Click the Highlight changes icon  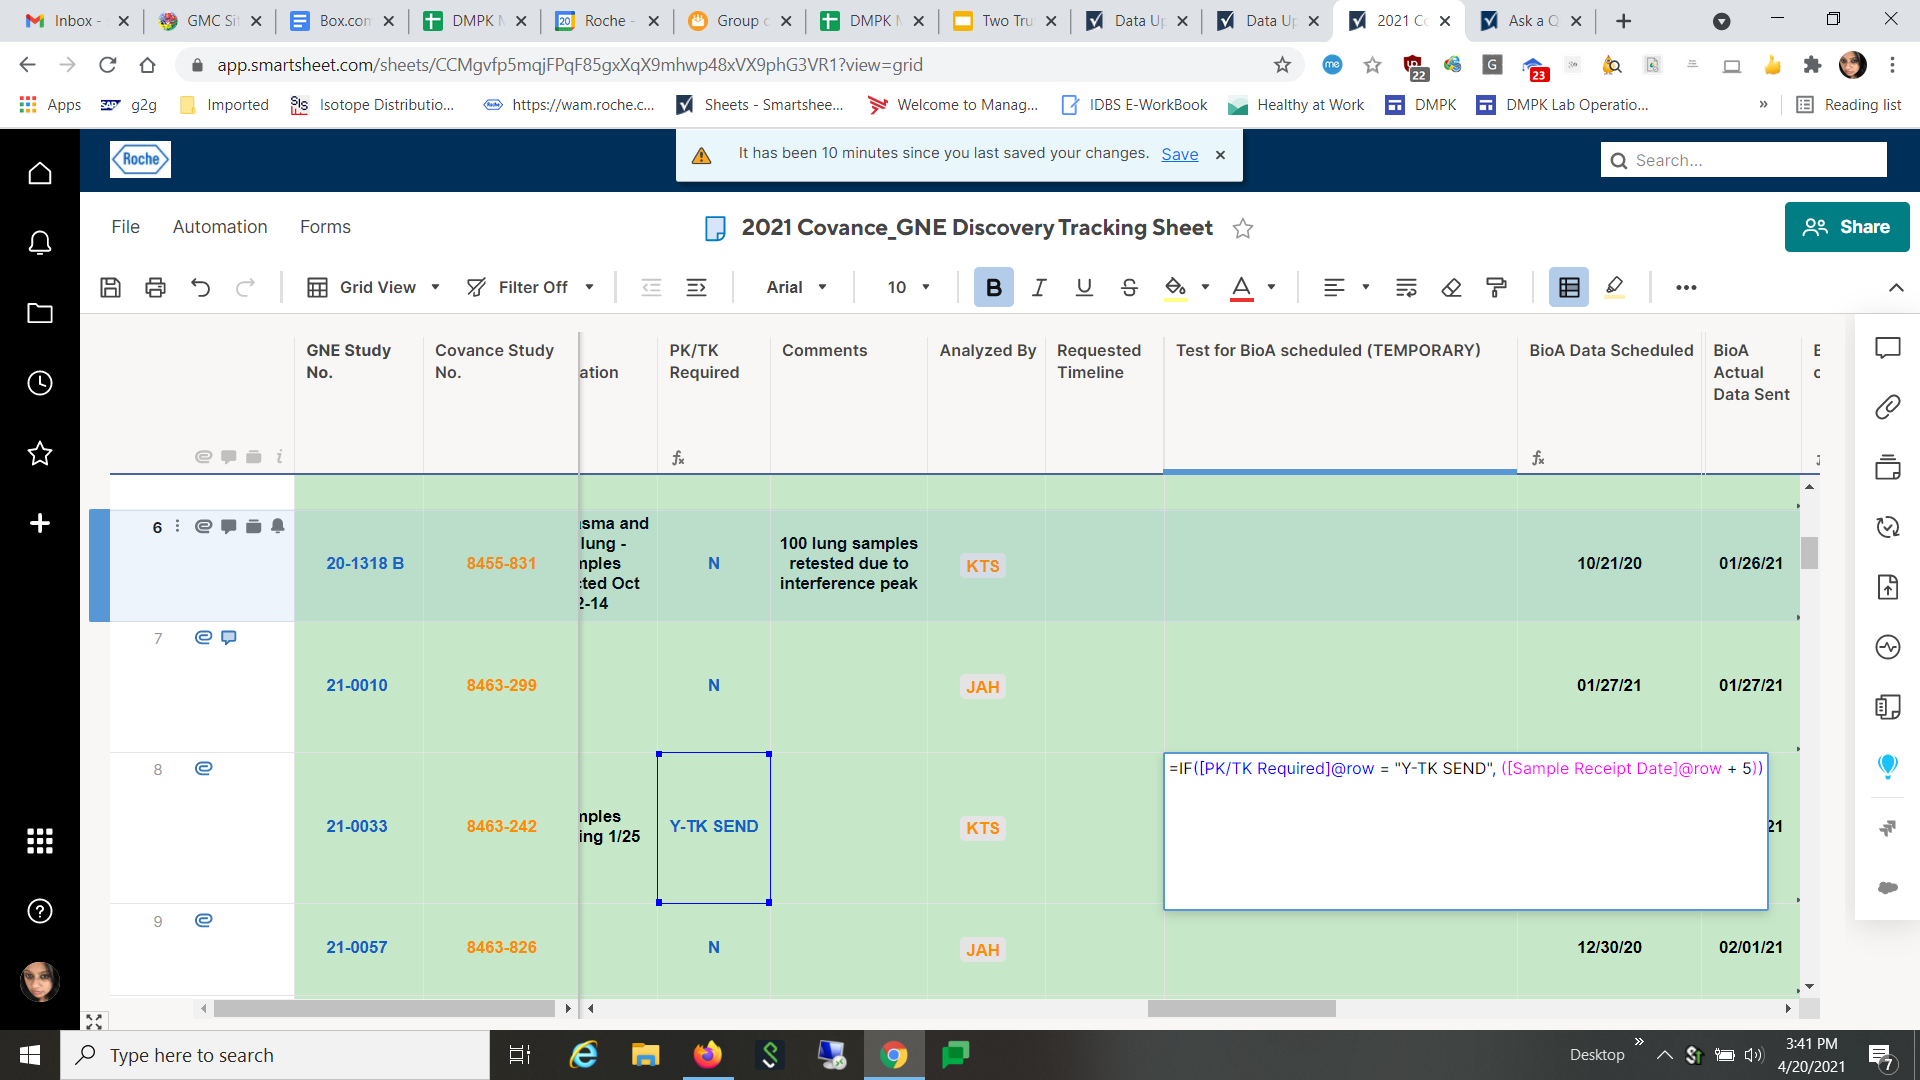[x=1614, y=288]
